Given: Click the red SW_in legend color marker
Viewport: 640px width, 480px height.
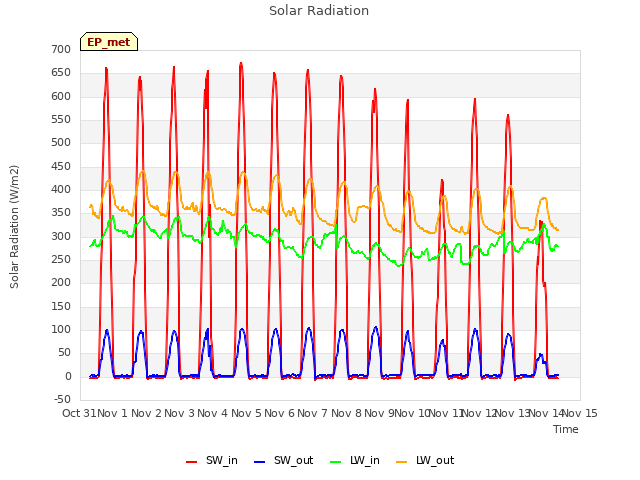Looking at the screenshot, I should point(191,462).
